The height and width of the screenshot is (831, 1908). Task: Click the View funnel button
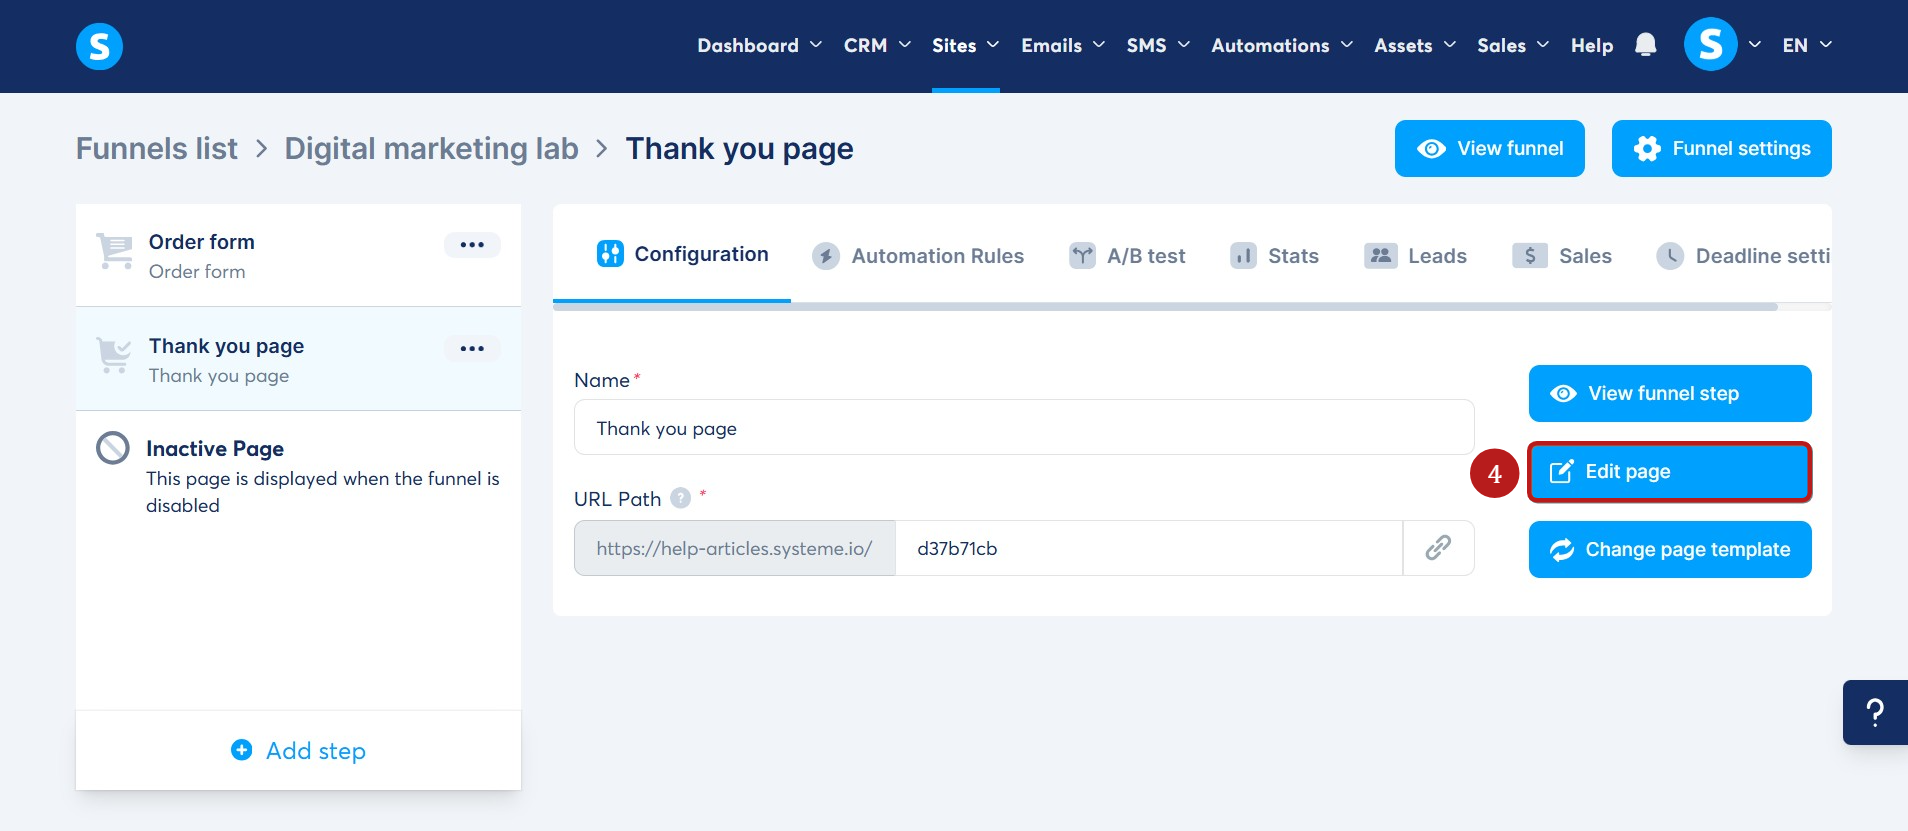coord(1490,148)
